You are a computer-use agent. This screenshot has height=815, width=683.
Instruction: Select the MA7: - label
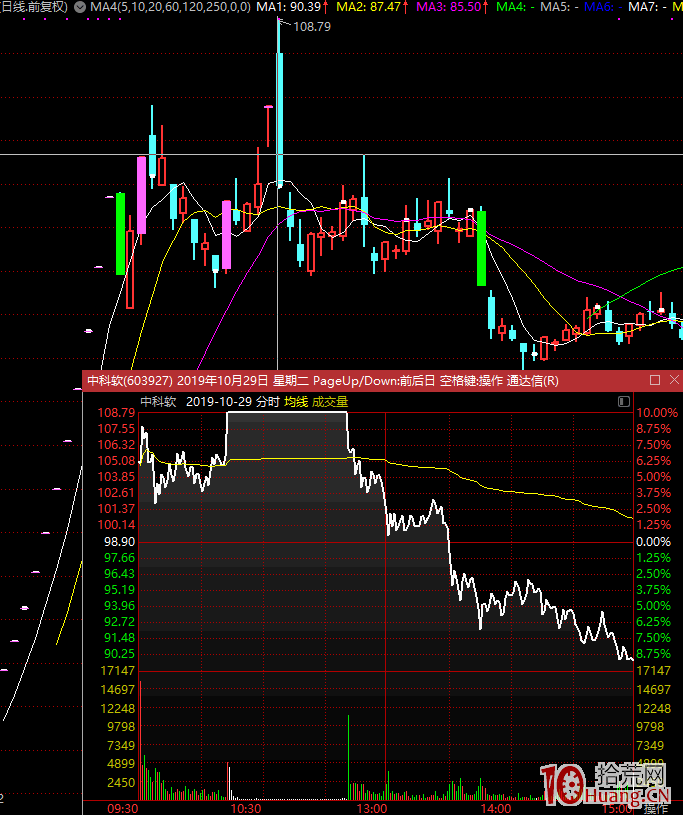tap(648, 7)
